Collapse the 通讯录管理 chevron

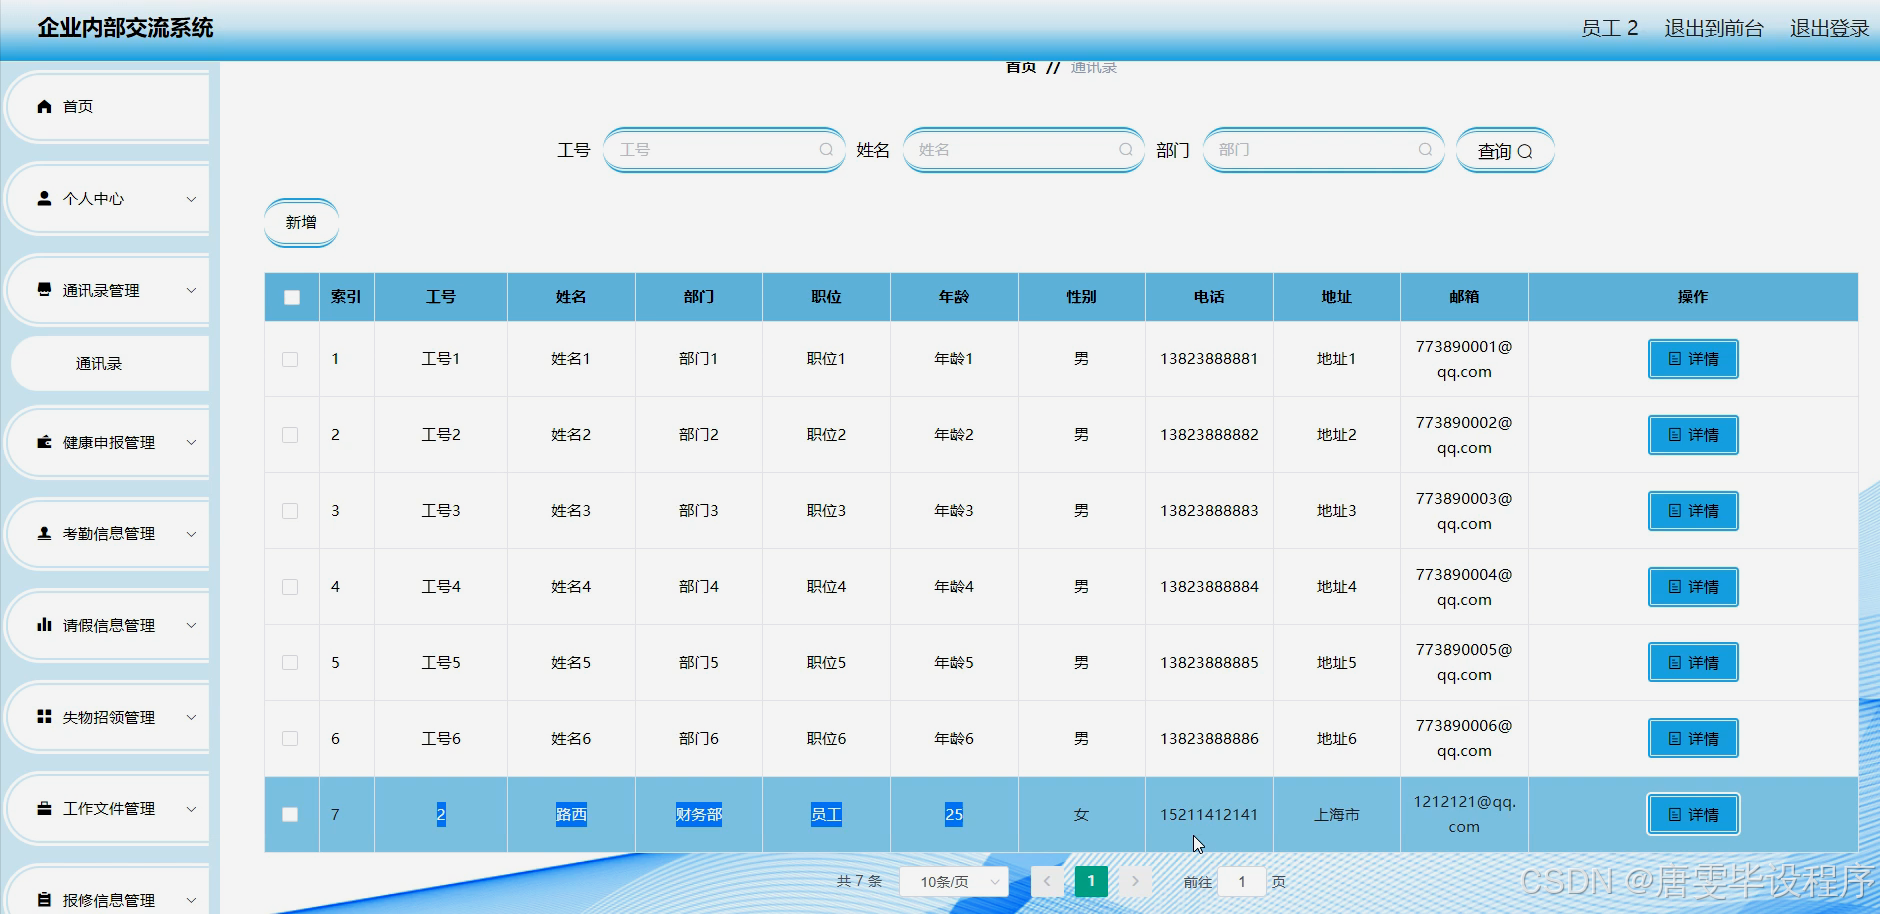[191, 291]
